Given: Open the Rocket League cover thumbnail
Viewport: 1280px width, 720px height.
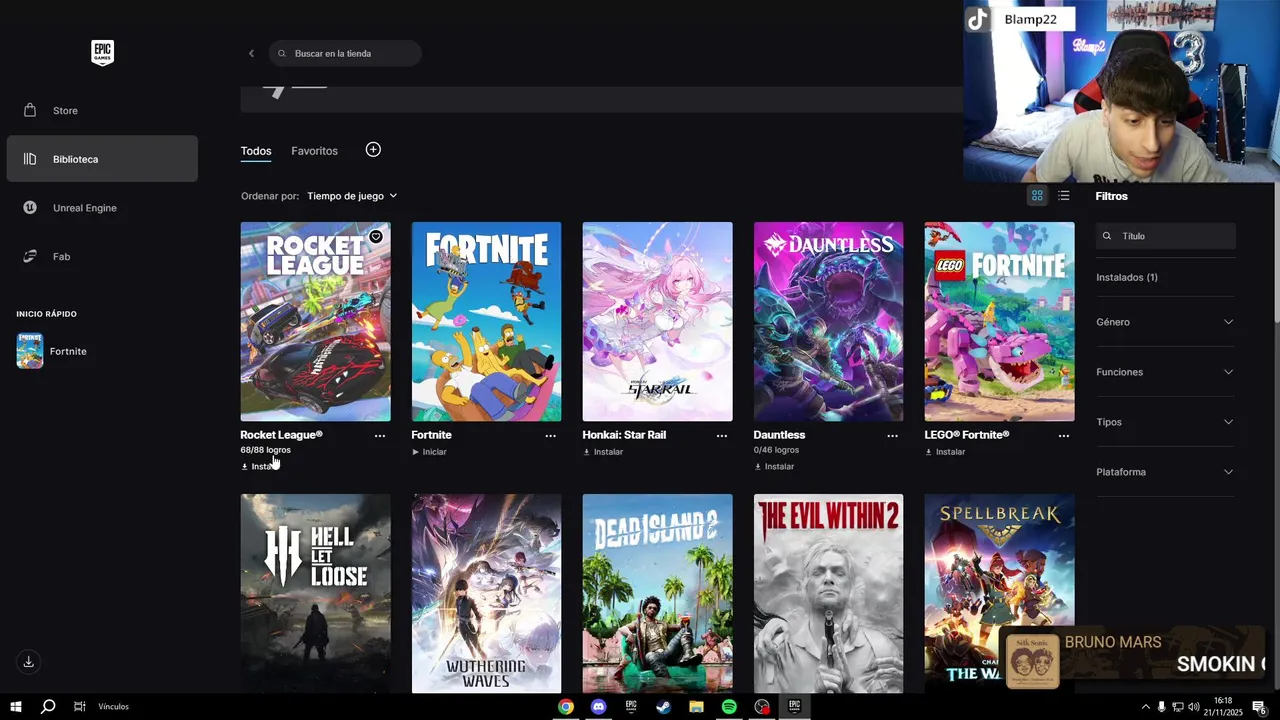Looking at the screenshot, I should tap(315, 321).
